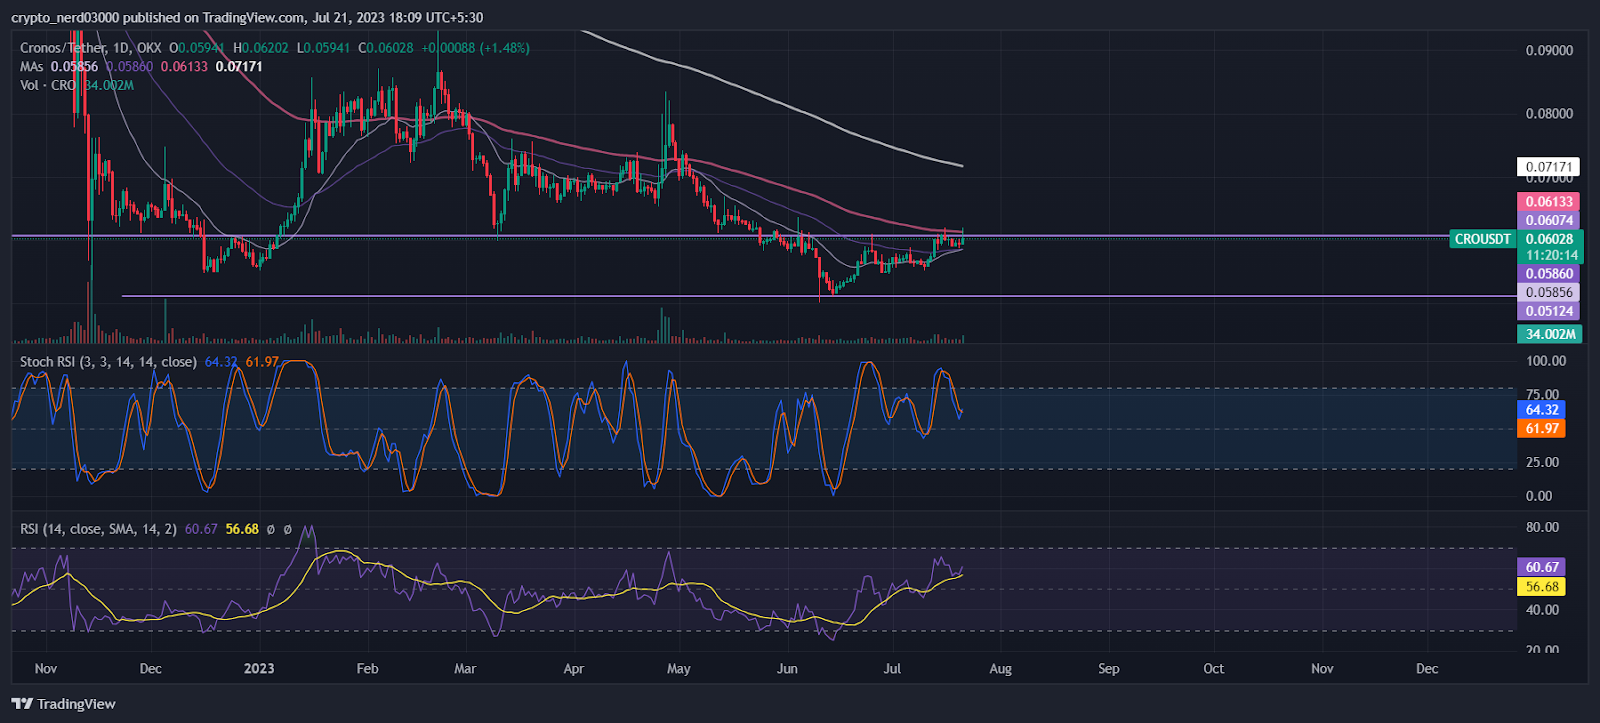The image size is (1600, 723).
Task: Select the MAs indicator legend label
Action: point(32,67)
